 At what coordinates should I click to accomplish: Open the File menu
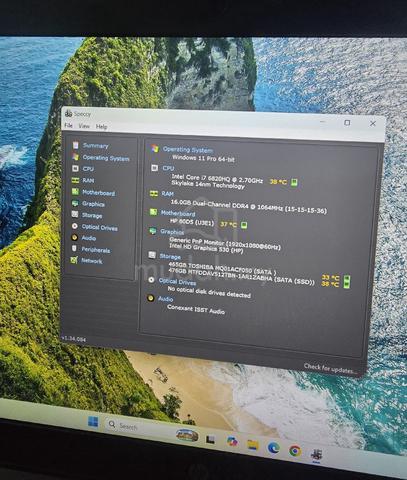[x=68, y=125]
